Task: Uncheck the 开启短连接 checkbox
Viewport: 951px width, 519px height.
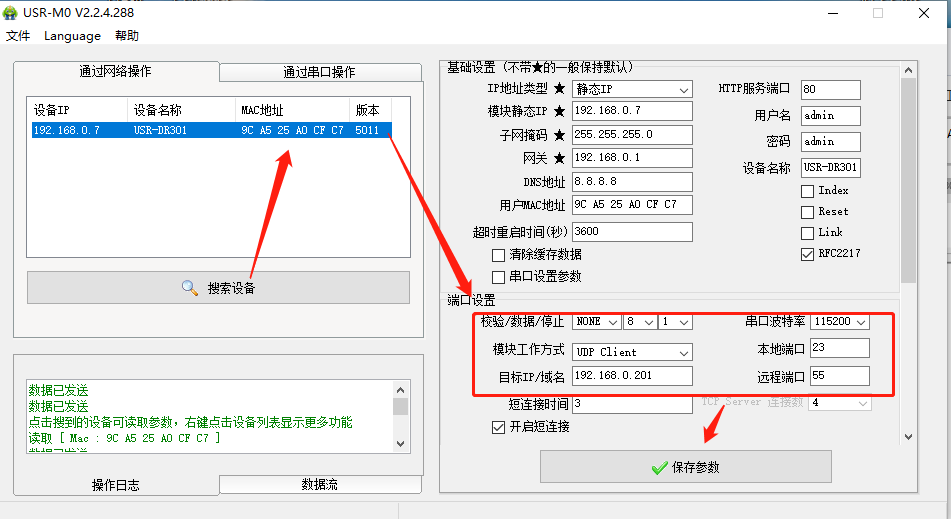Action: click(x=499, y=427)
